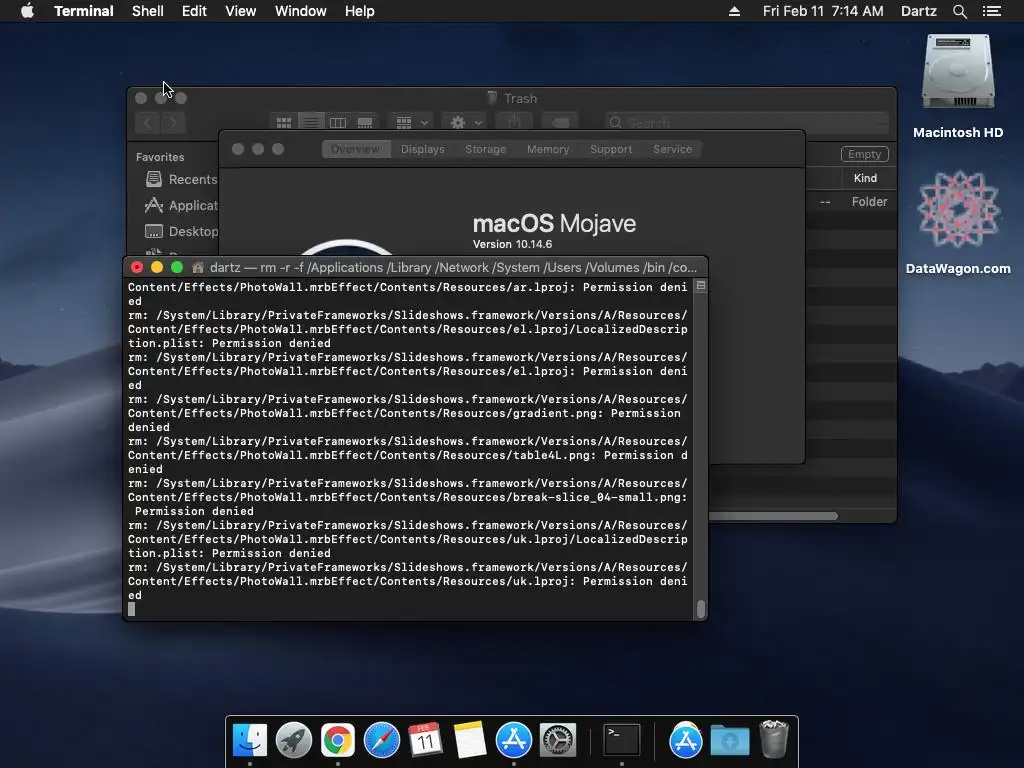This screenshot has height=768, width=1024.
Task: Click Search field in Trash window
Action: pos(746,122)
